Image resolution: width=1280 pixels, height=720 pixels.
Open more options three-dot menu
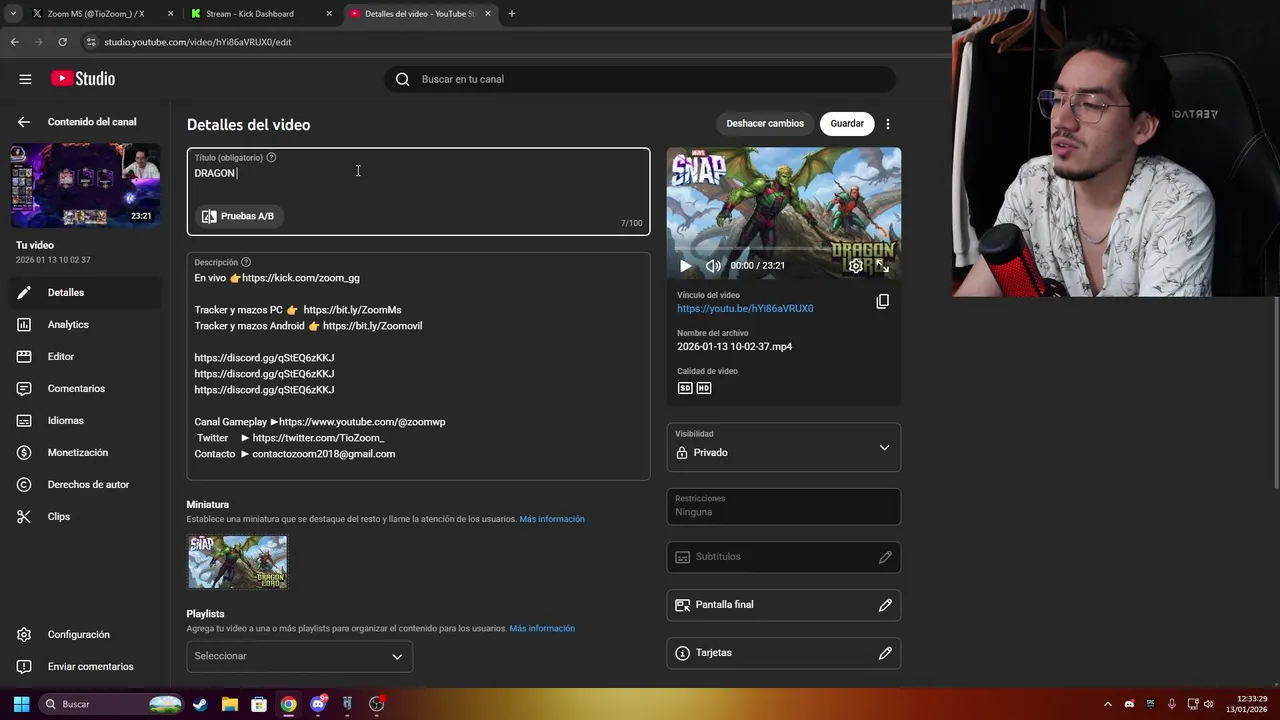[x=888, y=124]
